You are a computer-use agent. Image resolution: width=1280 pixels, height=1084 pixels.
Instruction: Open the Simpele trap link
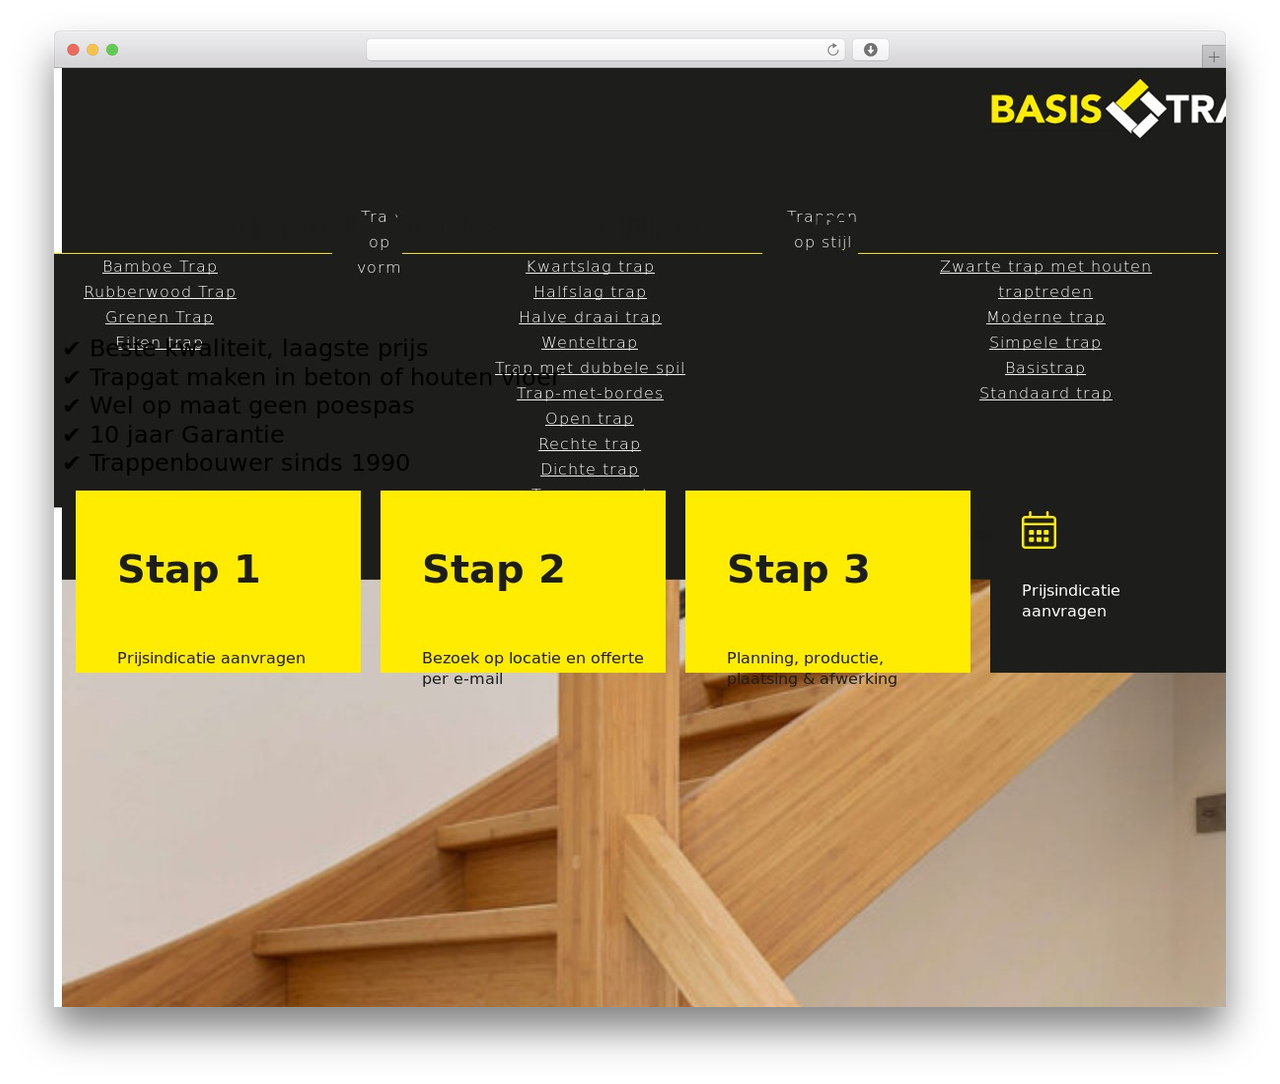coord(1046,342)
